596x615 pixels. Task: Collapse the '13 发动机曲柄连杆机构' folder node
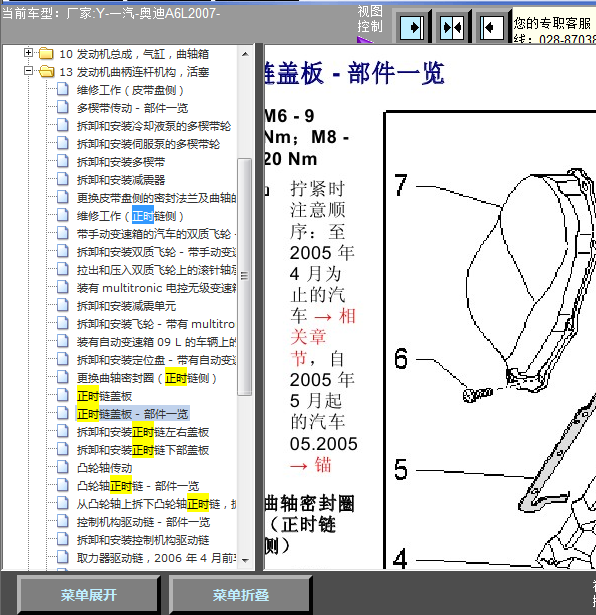pos(28,71)
